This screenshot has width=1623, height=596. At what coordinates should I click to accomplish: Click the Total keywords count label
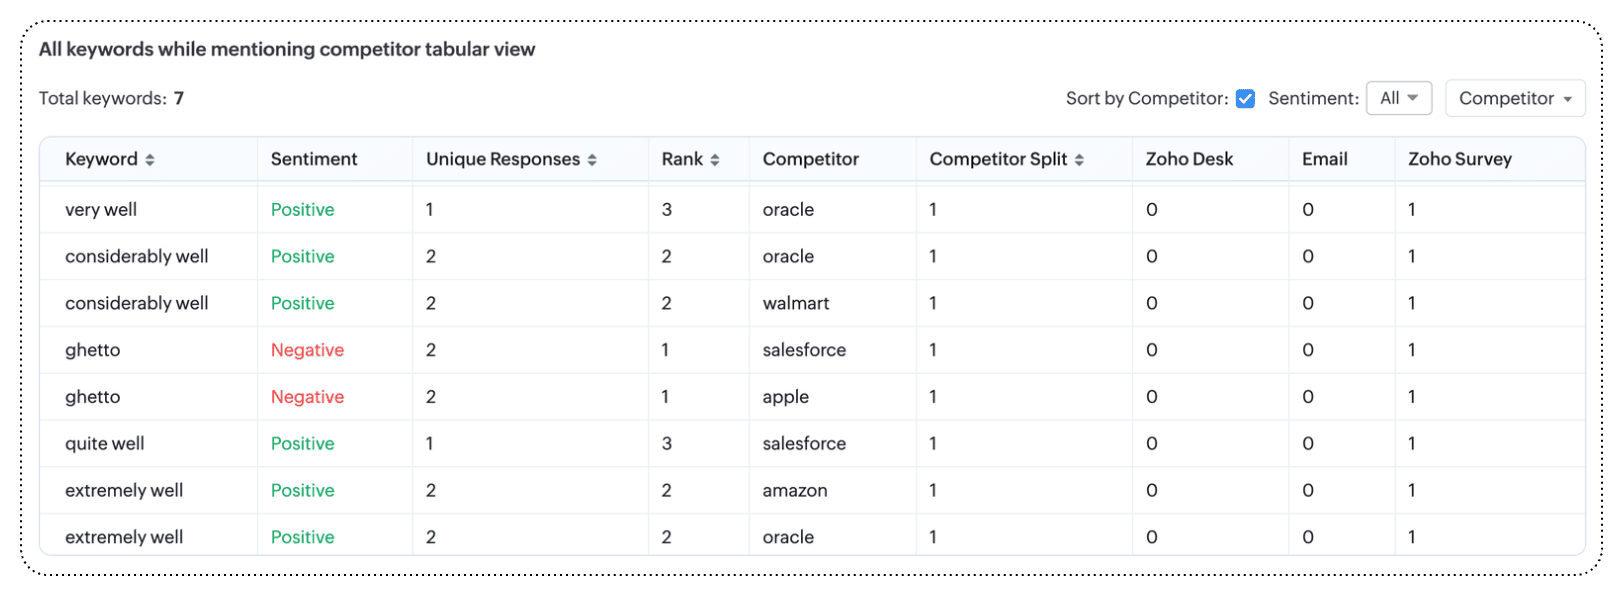click(x=111, y=98)
